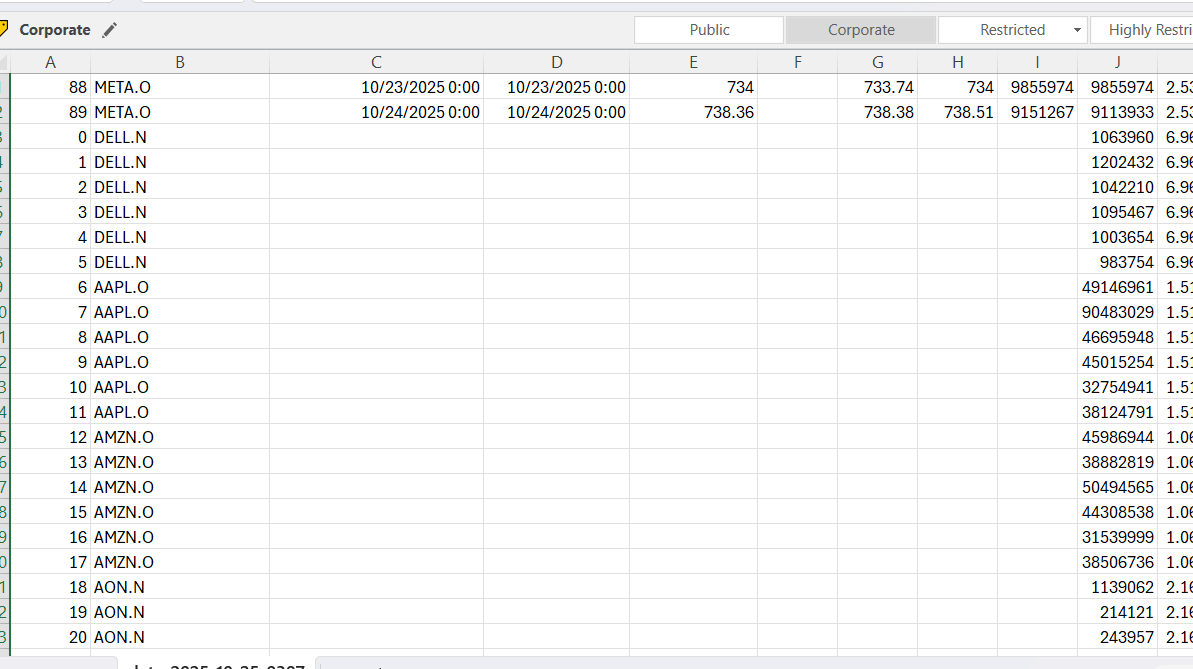Select column J header
This screenshot has height=669, width=1193.
pyautogui.click(x=1117, y=62)
